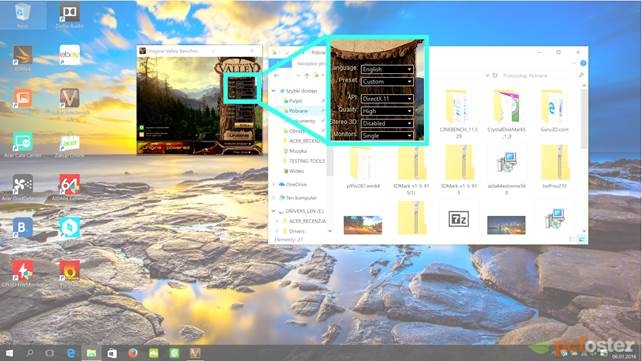Click the Run button in Valley launcher
This screenshot has height=361, width=642.
pyautogui.click(x=243, y=124)
